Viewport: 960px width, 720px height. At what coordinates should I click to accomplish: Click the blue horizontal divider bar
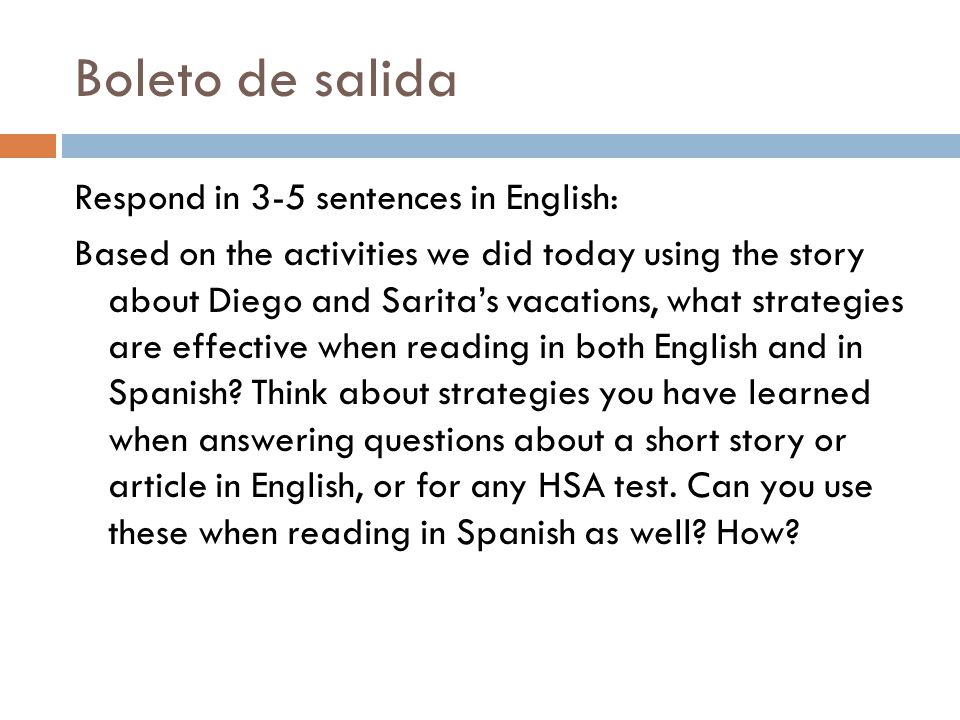[511, 146]
